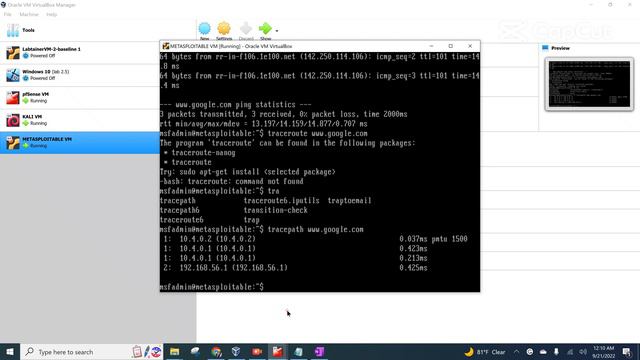640x360 pixels.
Task: Click the 'www.google.com ping statistics' line
Action: point(236,104)
